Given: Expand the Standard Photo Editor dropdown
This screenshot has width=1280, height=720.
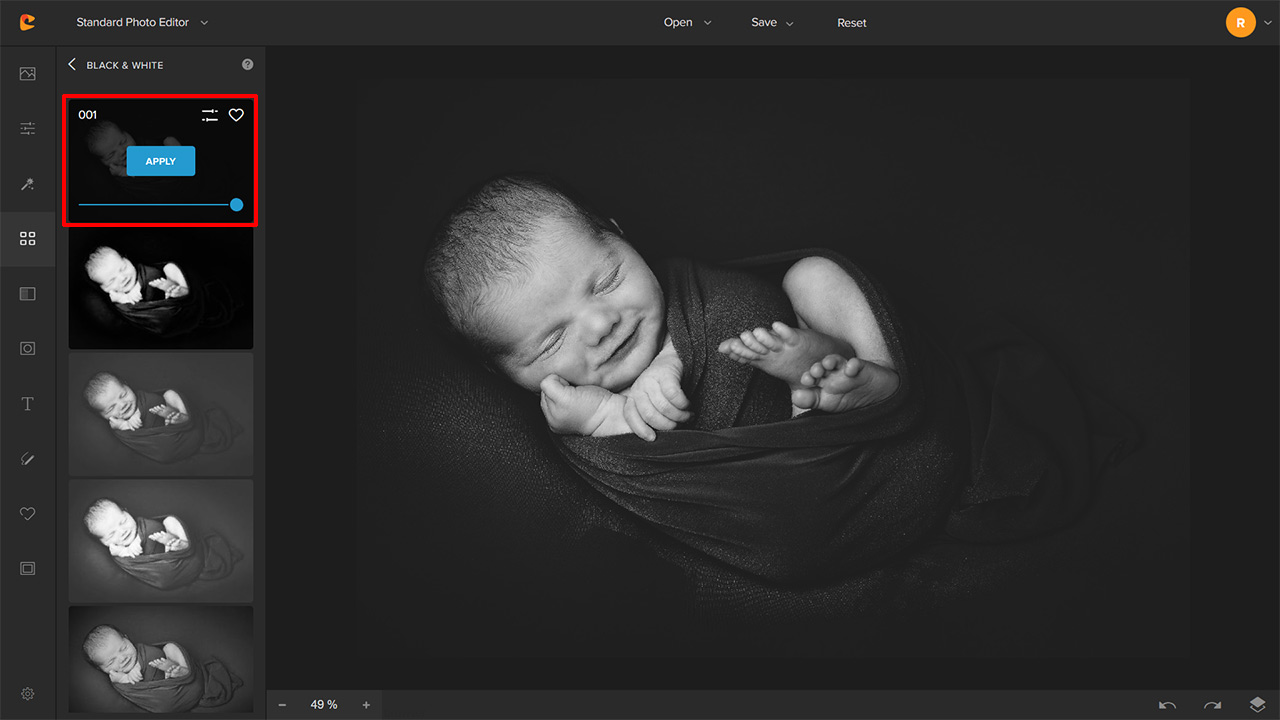Looking at the screenshot, I should click(x=142, y=22).
